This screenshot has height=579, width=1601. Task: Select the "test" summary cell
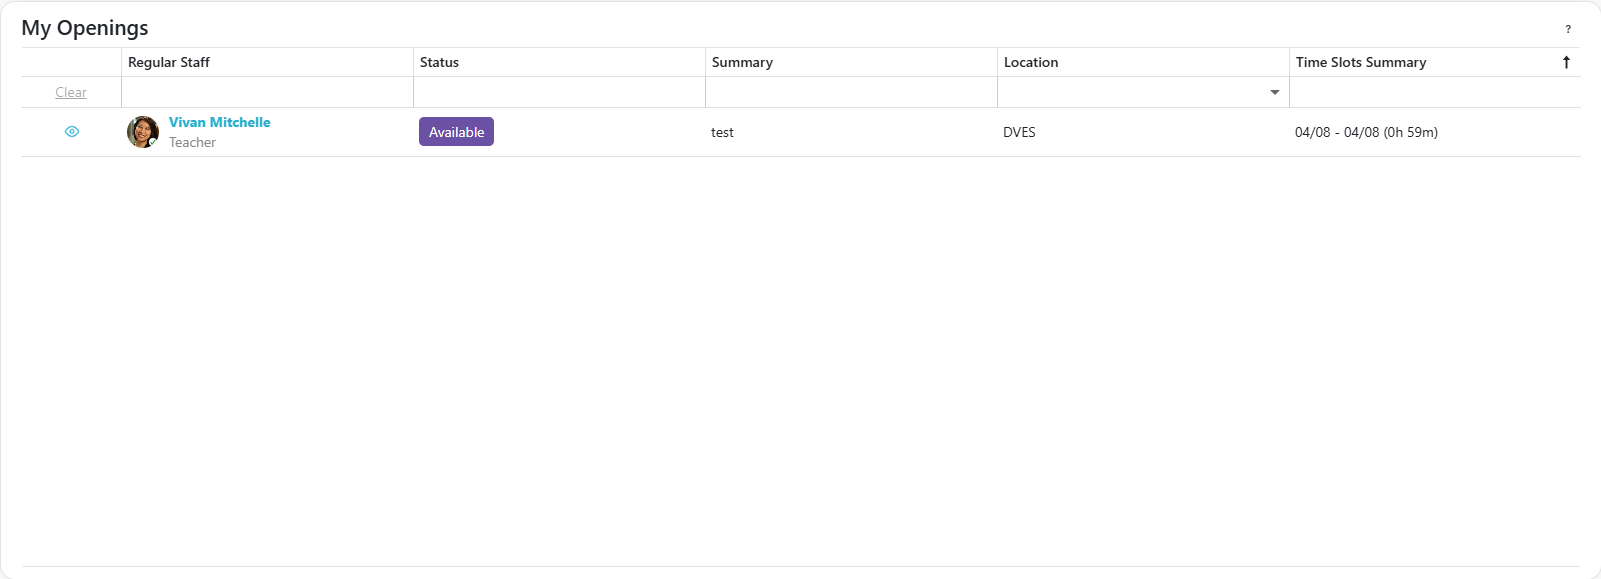(722, 133)
